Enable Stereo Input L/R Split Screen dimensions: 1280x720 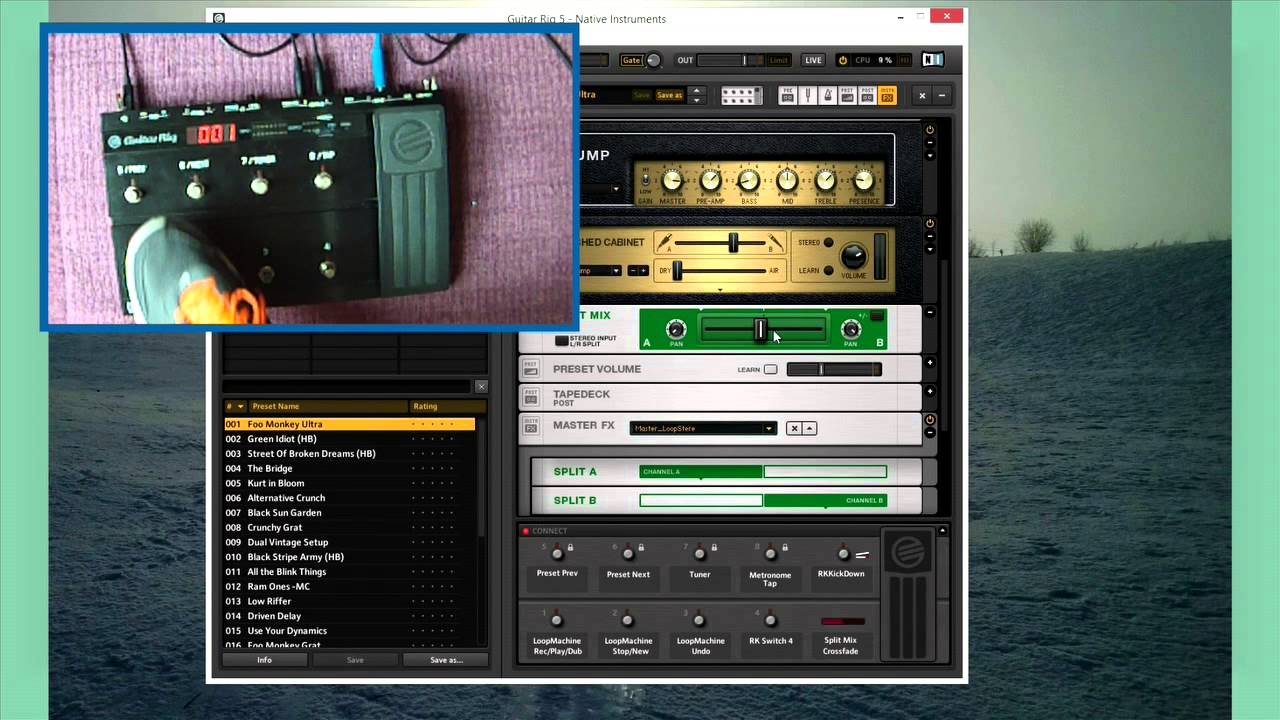pyautogui.click(x=561, y=341)
